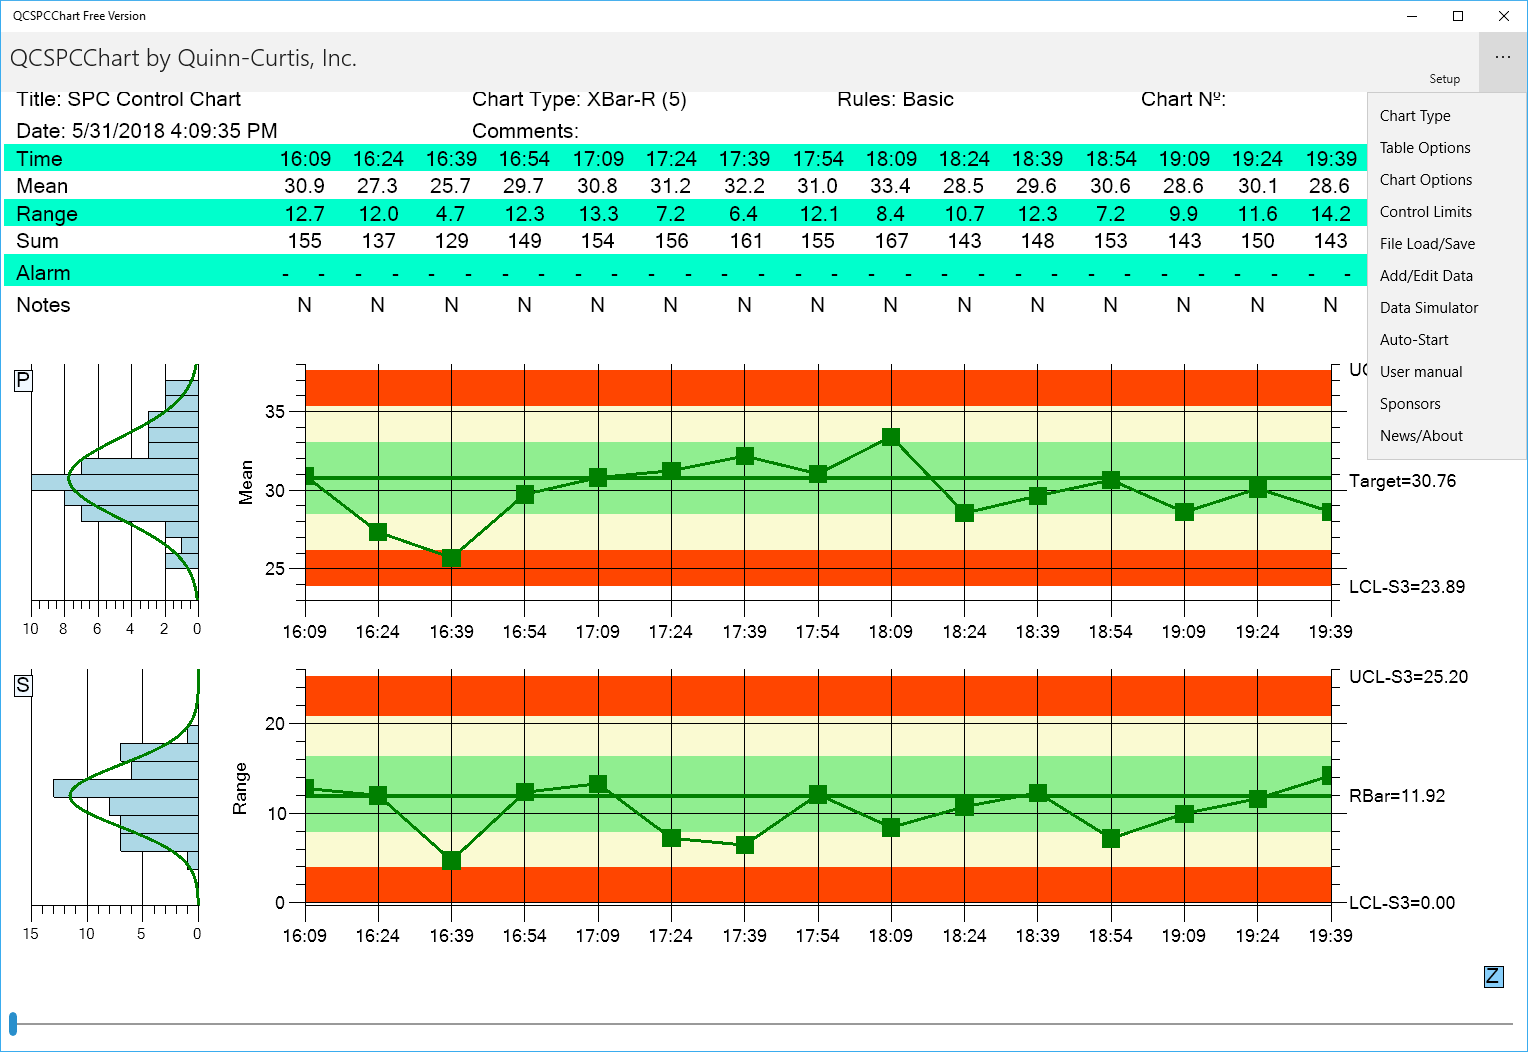Click the Alarm cell under 17:24
The image size is (1528, 1052).
click(671, 272)
